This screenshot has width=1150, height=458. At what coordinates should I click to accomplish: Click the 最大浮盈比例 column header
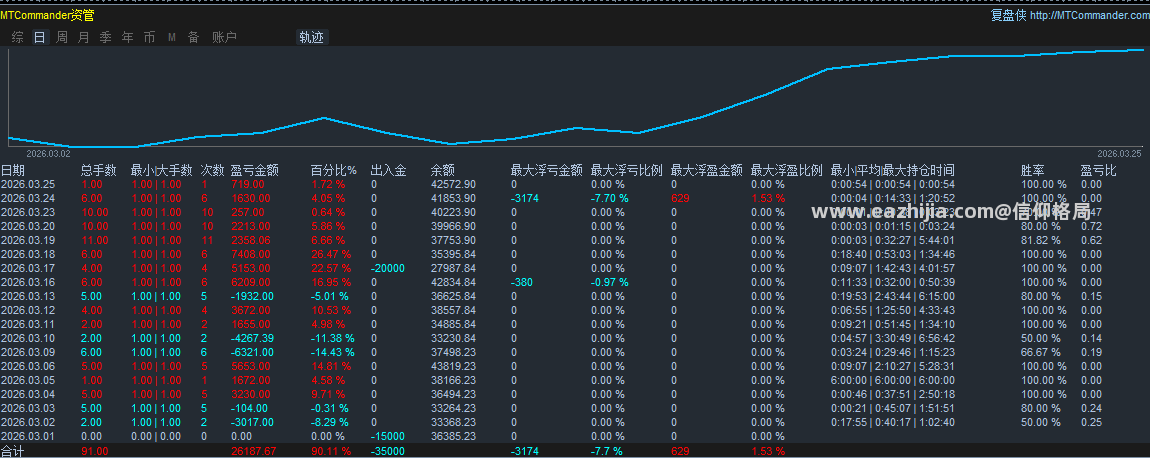786,170
